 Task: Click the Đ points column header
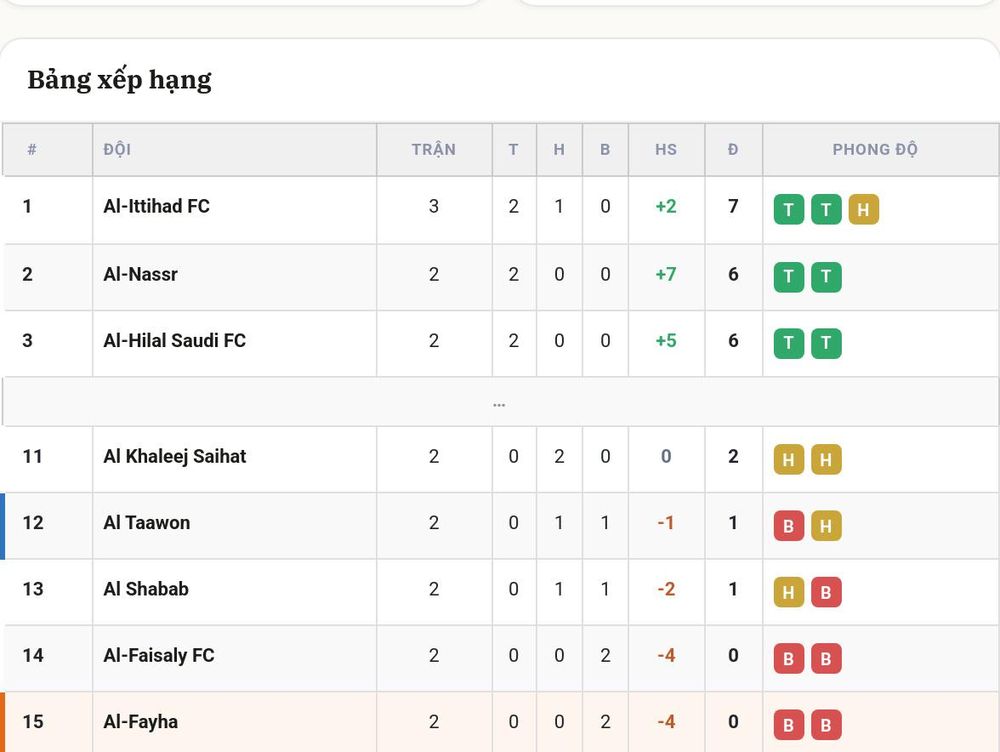(x=733, y=149)
